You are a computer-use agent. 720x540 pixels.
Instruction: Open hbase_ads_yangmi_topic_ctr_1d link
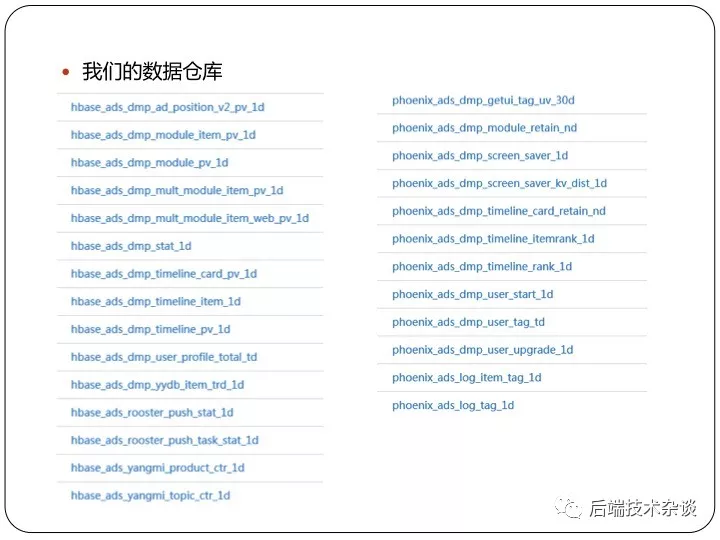(150, 496)
